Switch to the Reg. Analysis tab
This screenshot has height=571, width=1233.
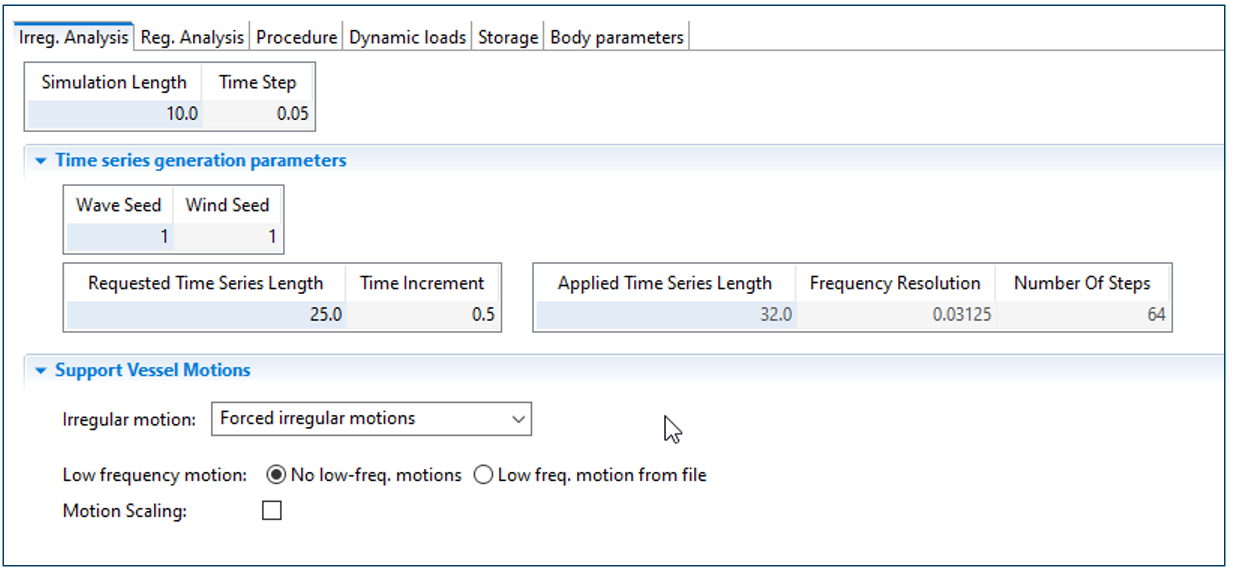tap(191, 37)
